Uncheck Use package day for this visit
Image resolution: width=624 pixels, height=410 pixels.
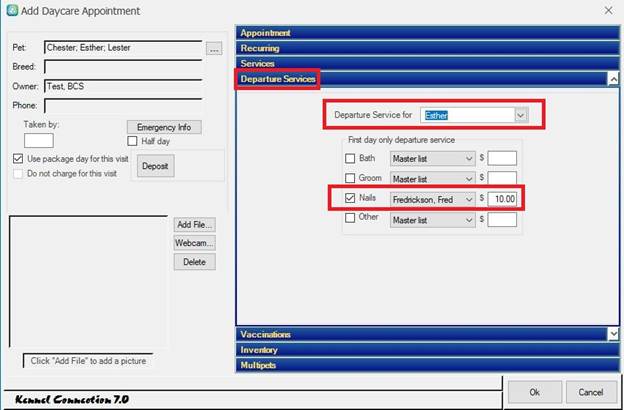[x=18, y=158]
